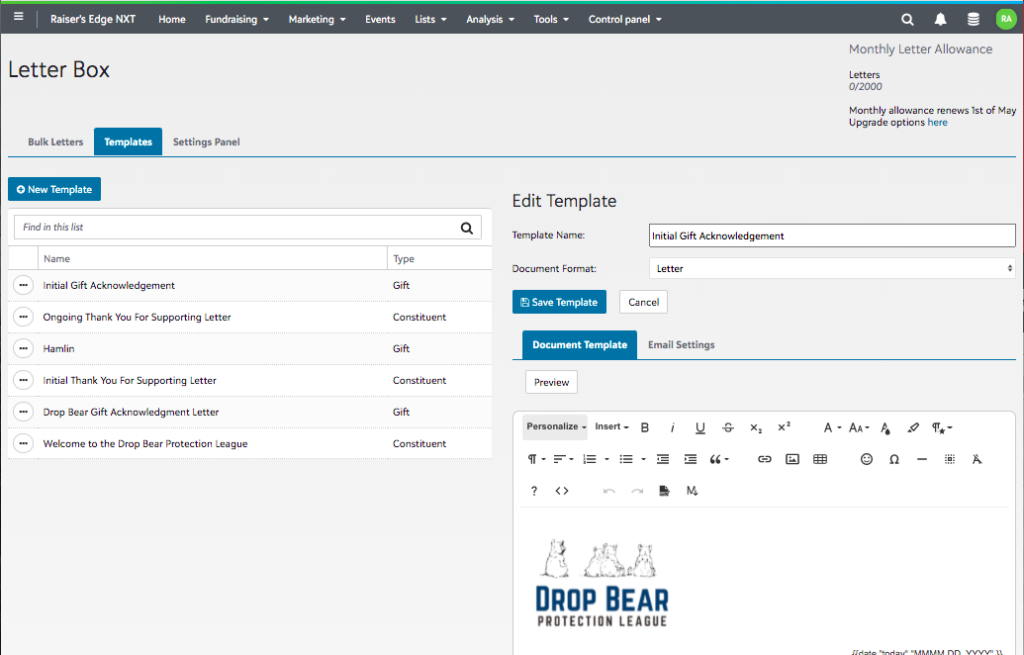Viewport: 1024px width, 655px height.
Task: Insert an image into the template
Action: tap(792, 459)
